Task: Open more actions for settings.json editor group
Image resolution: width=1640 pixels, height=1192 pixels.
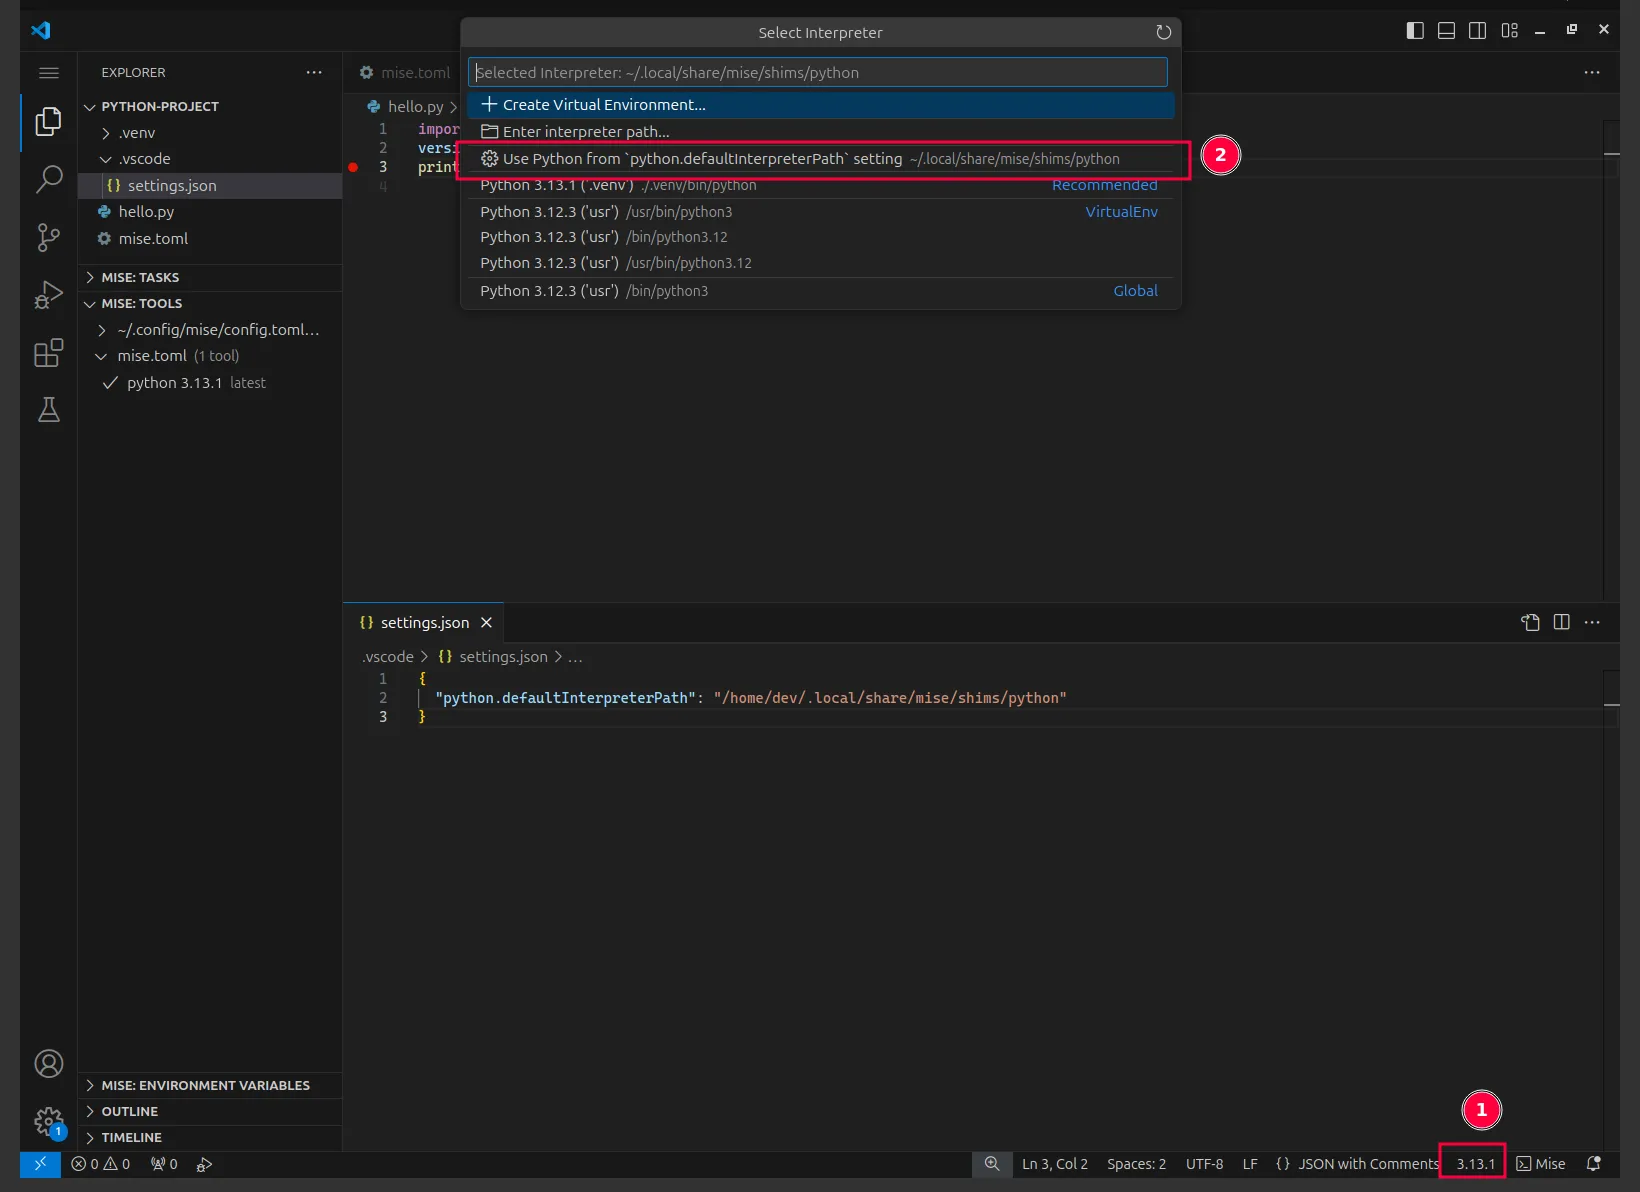Action: click(1592, 622)
